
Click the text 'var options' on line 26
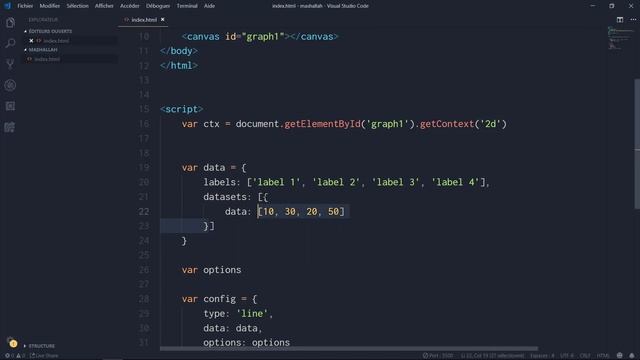point(211,270)
